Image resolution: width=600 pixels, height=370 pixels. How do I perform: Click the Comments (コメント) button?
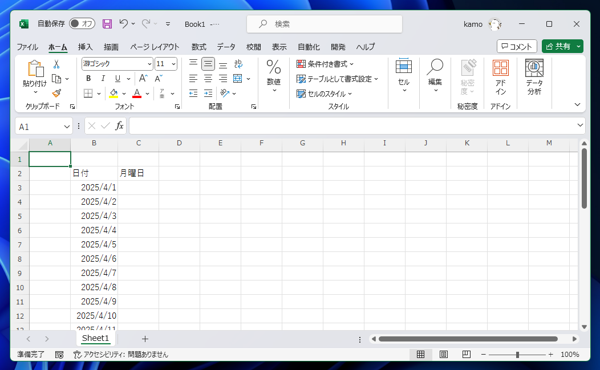(x=517, y=46)
